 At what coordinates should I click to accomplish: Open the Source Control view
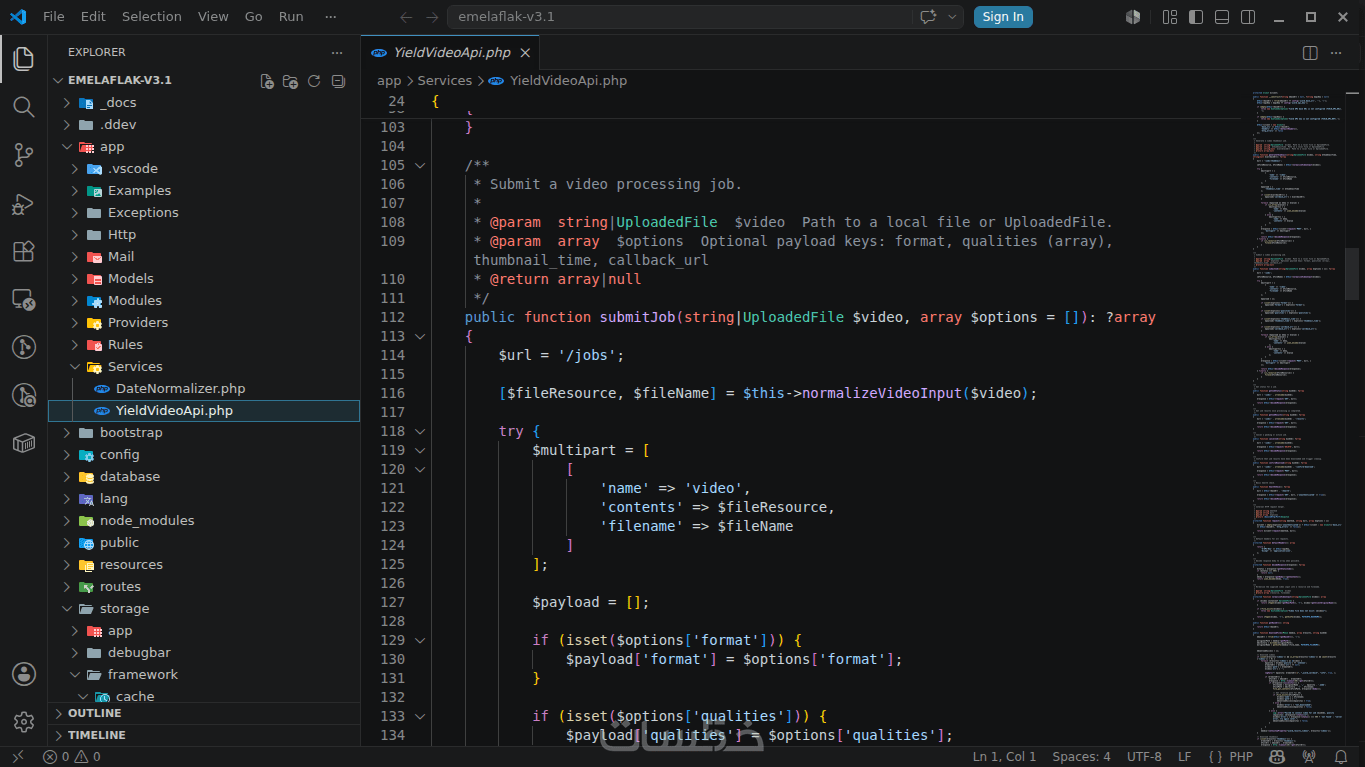click(24, 154)
